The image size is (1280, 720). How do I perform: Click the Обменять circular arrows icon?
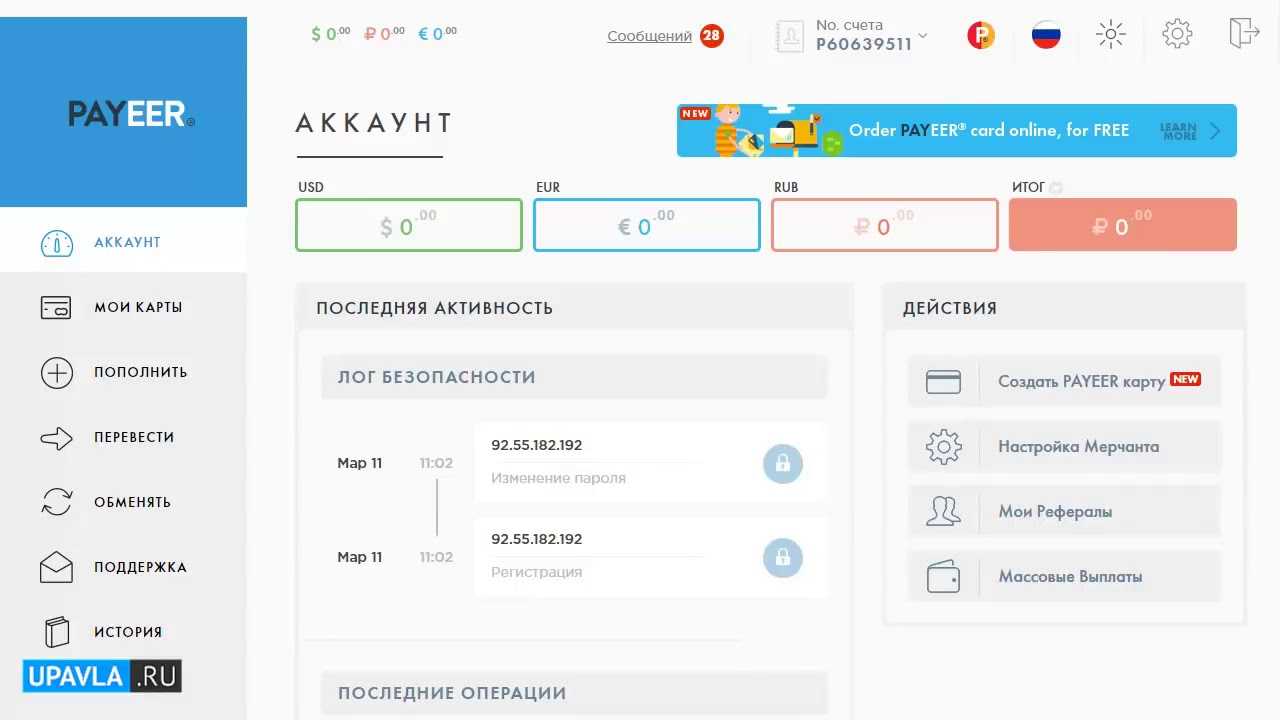(x=57, y=502)
